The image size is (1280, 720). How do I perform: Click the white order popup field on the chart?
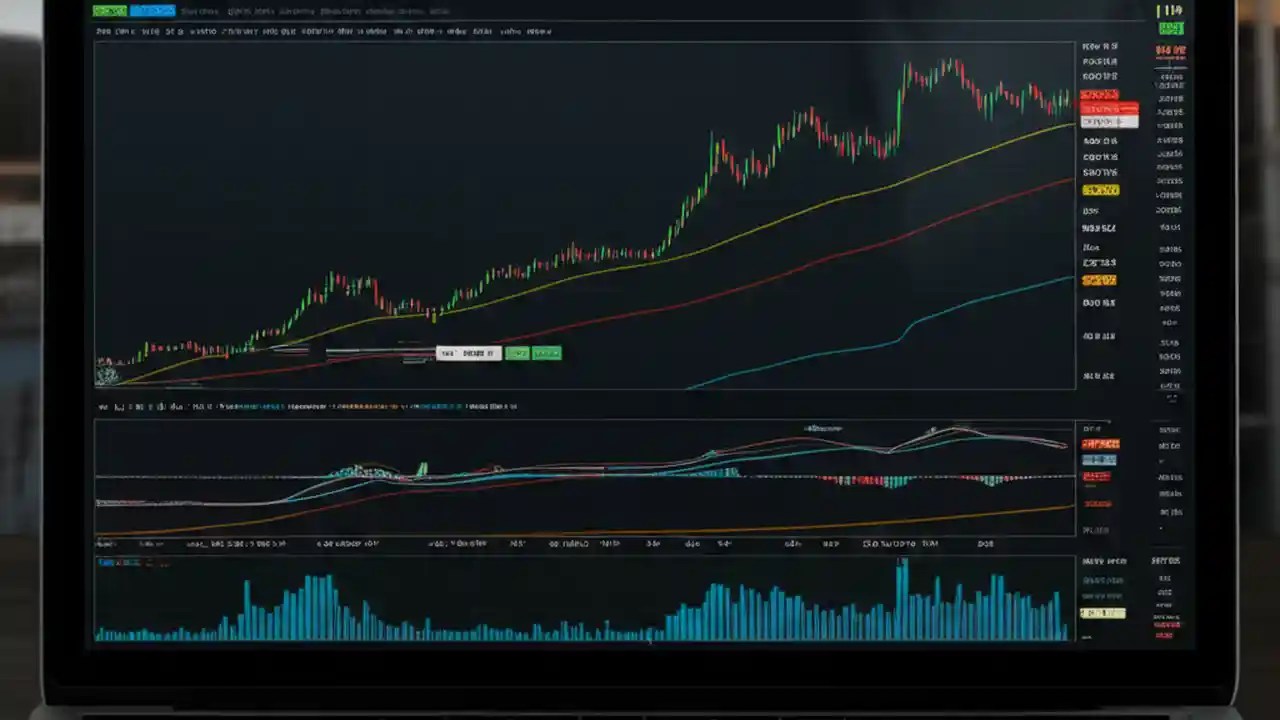point(467,353)
